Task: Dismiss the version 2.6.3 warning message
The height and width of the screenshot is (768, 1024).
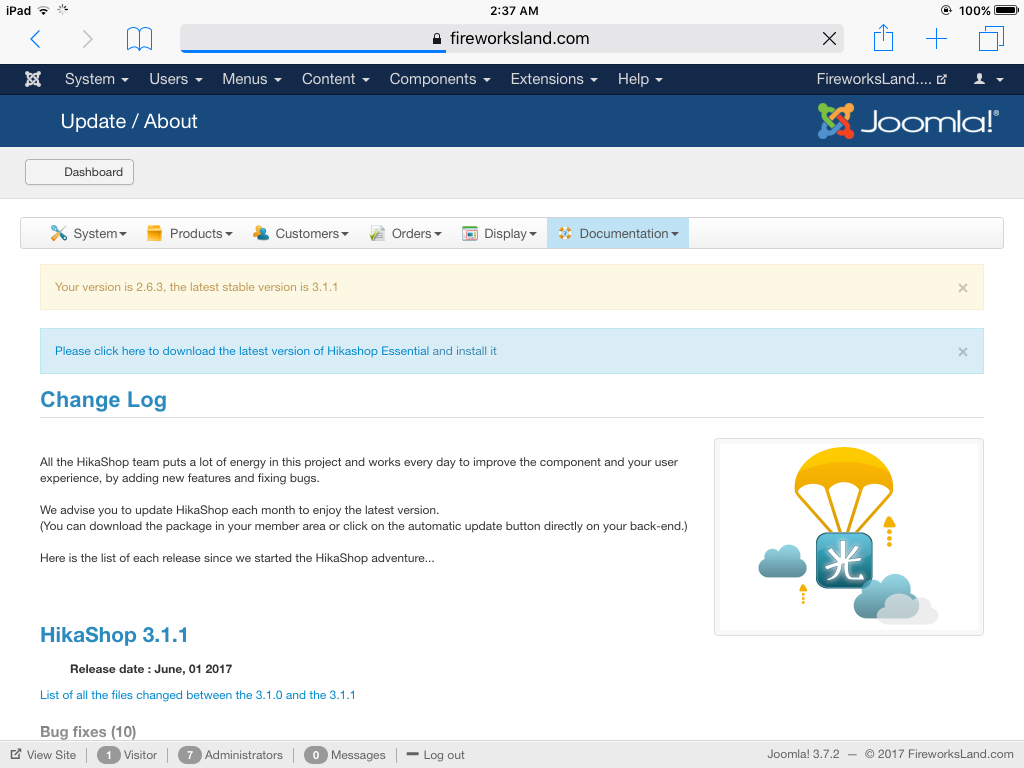Action: tap(963, 288)
